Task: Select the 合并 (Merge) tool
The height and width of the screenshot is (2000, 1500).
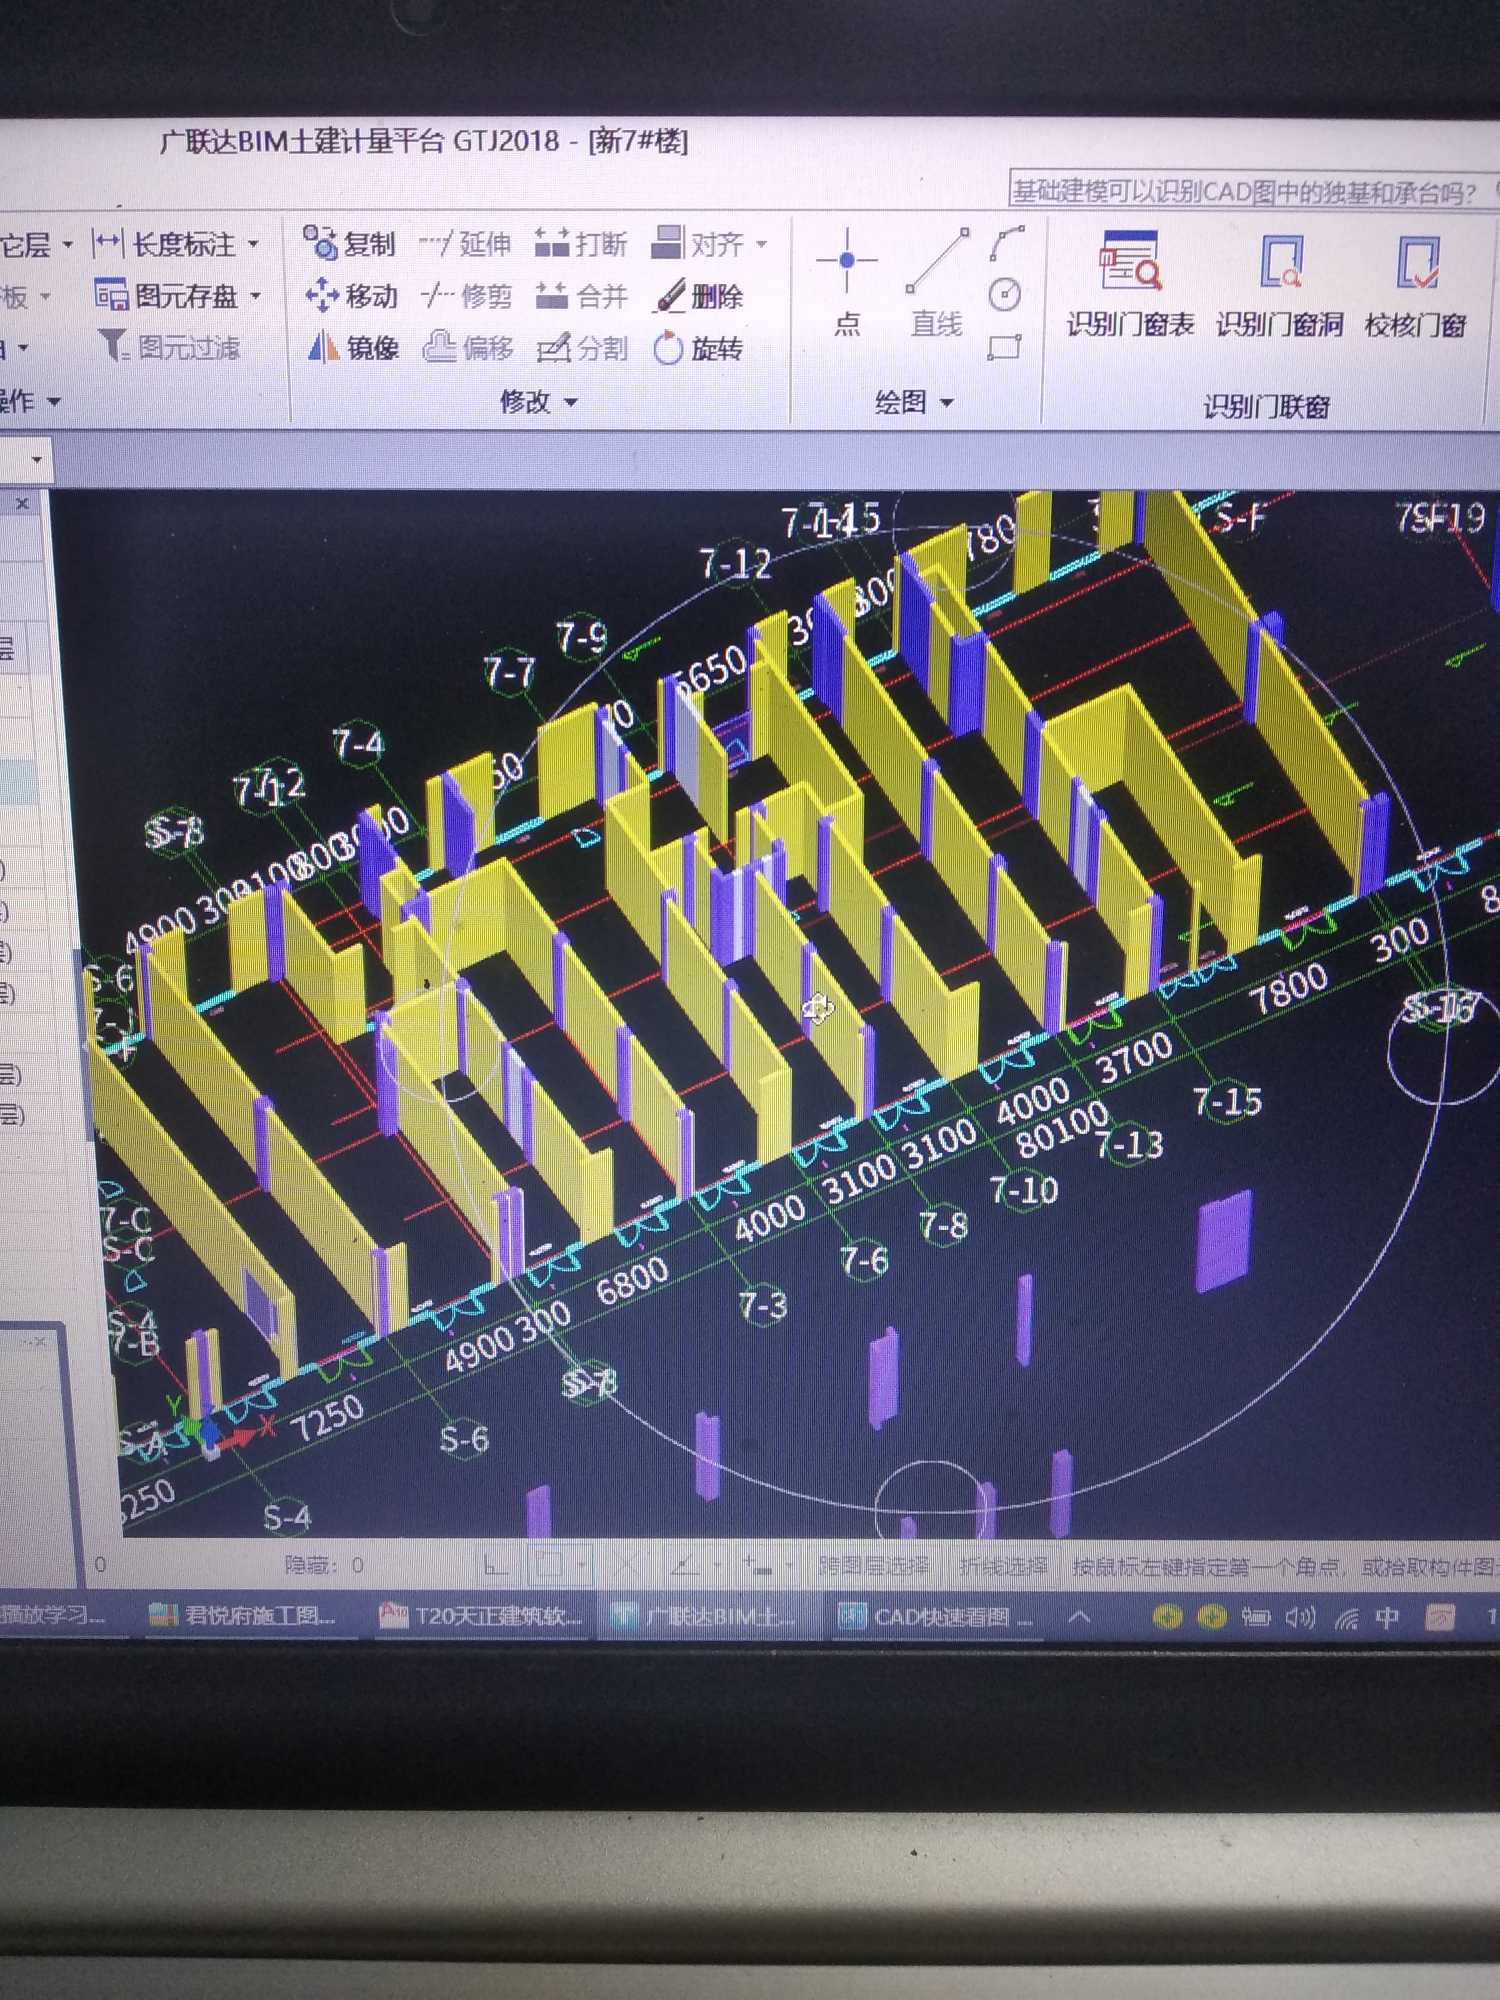Action: (x=581, y=295)
